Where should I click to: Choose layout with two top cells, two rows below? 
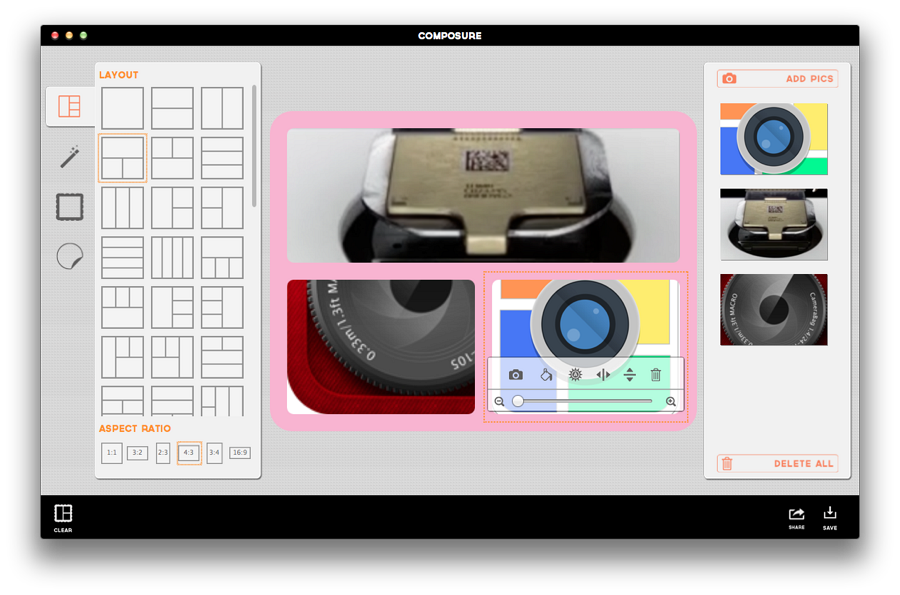pos(222,357)
